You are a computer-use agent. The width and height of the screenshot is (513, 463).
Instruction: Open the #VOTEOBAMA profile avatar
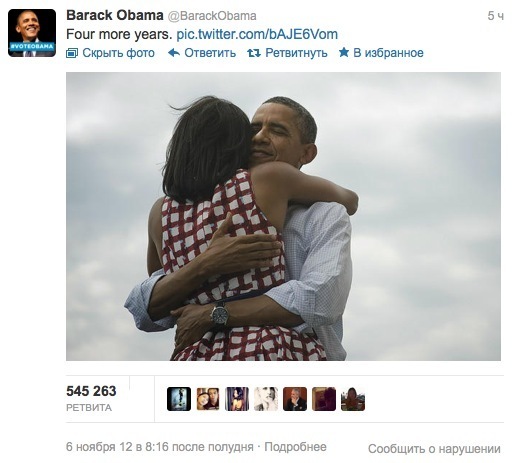point(32,33)
